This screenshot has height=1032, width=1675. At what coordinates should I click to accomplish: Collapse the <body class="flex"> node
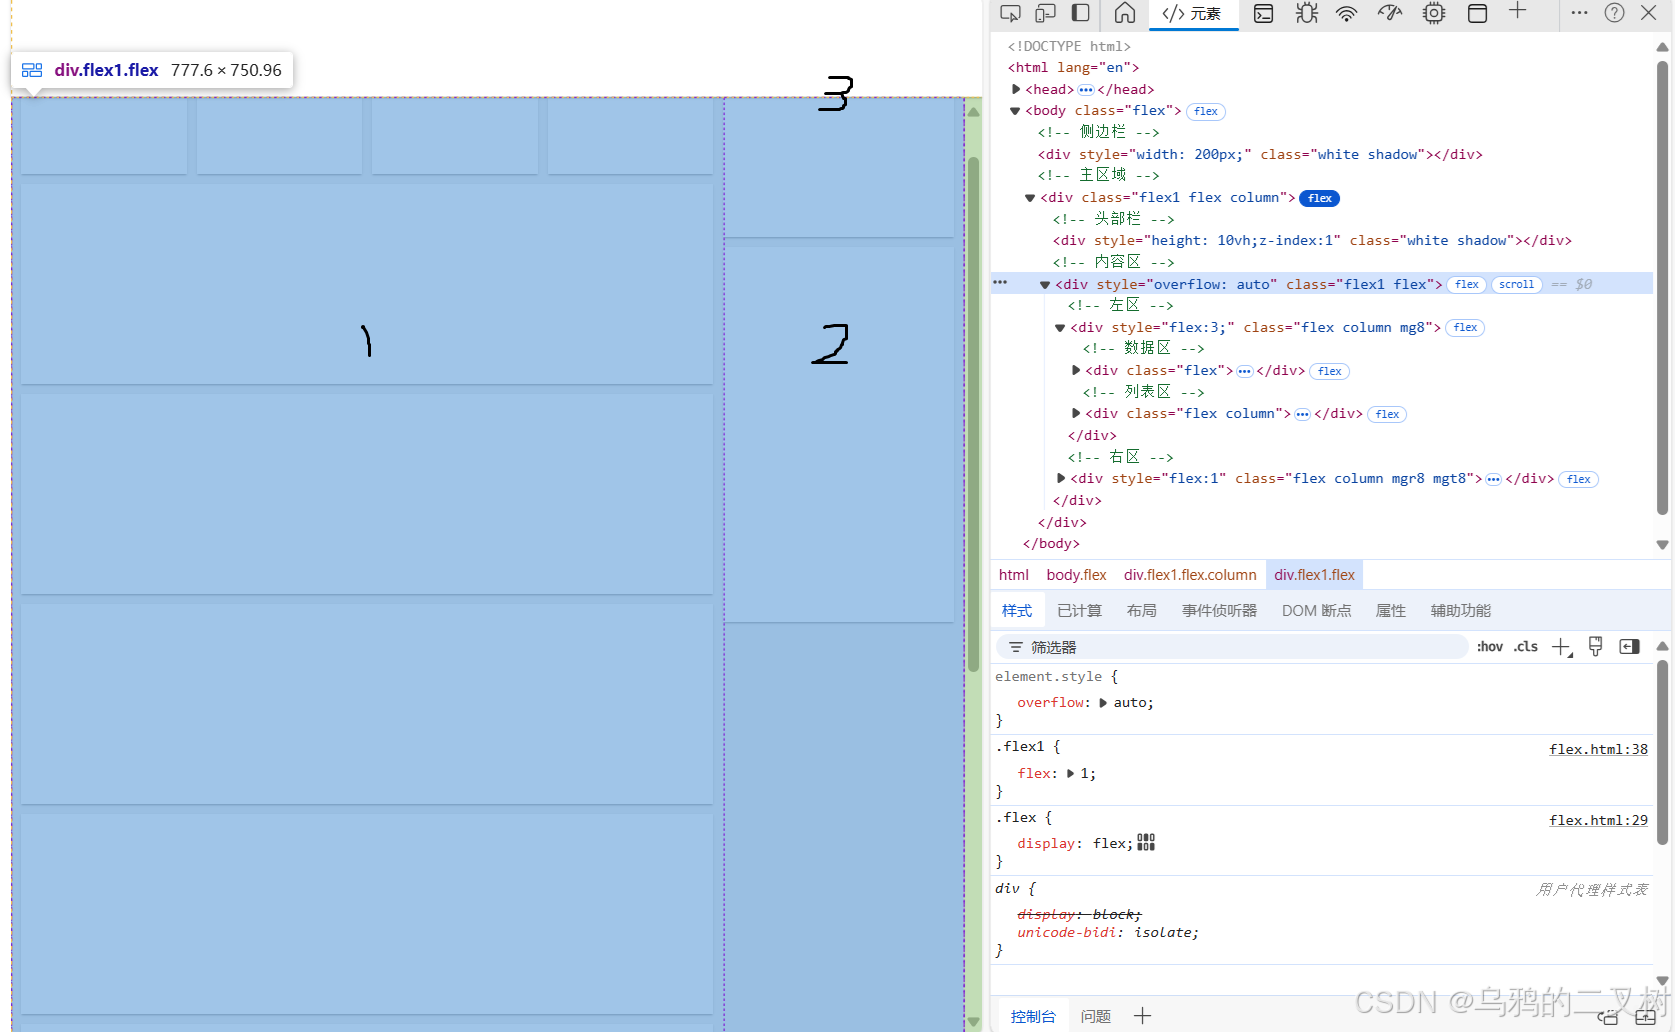pyautogui.click(x=1015, y=110)
